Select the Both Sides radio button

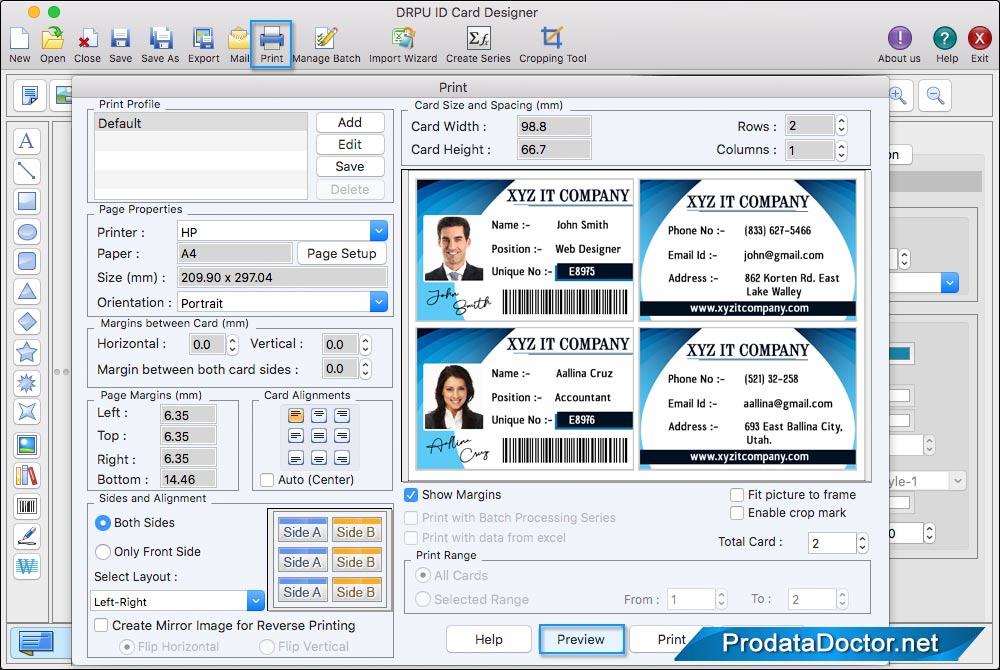(x=103, y=523)
